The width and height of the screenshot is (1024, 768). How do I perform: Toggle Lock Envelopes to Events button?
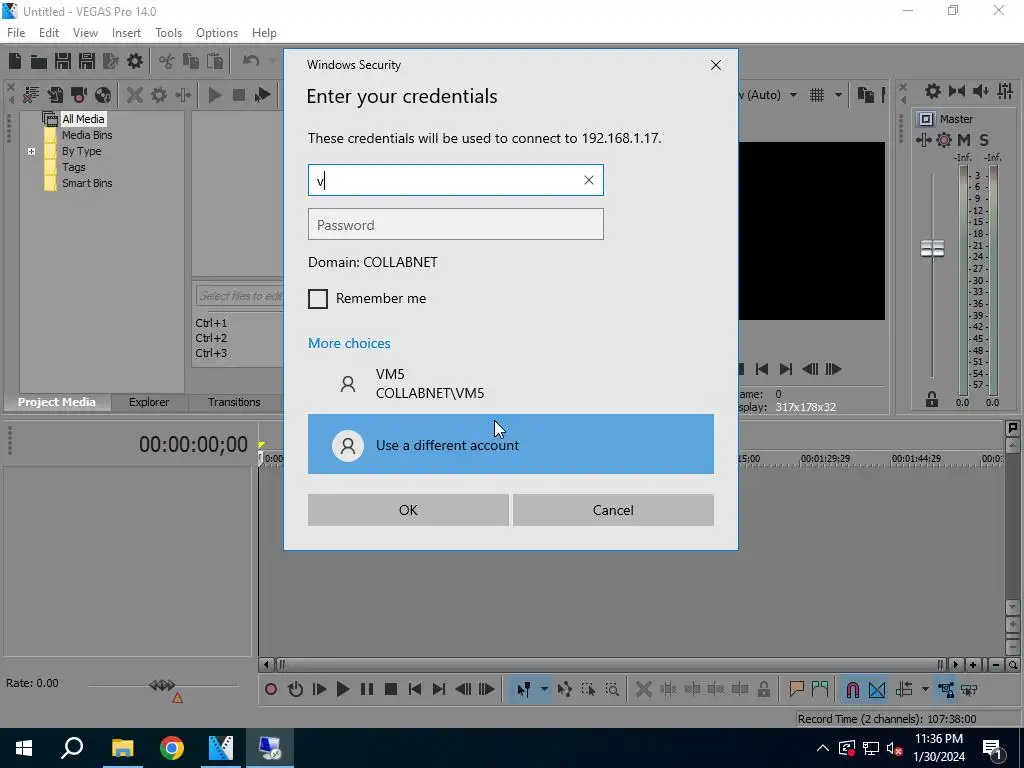tap(946, 689)
